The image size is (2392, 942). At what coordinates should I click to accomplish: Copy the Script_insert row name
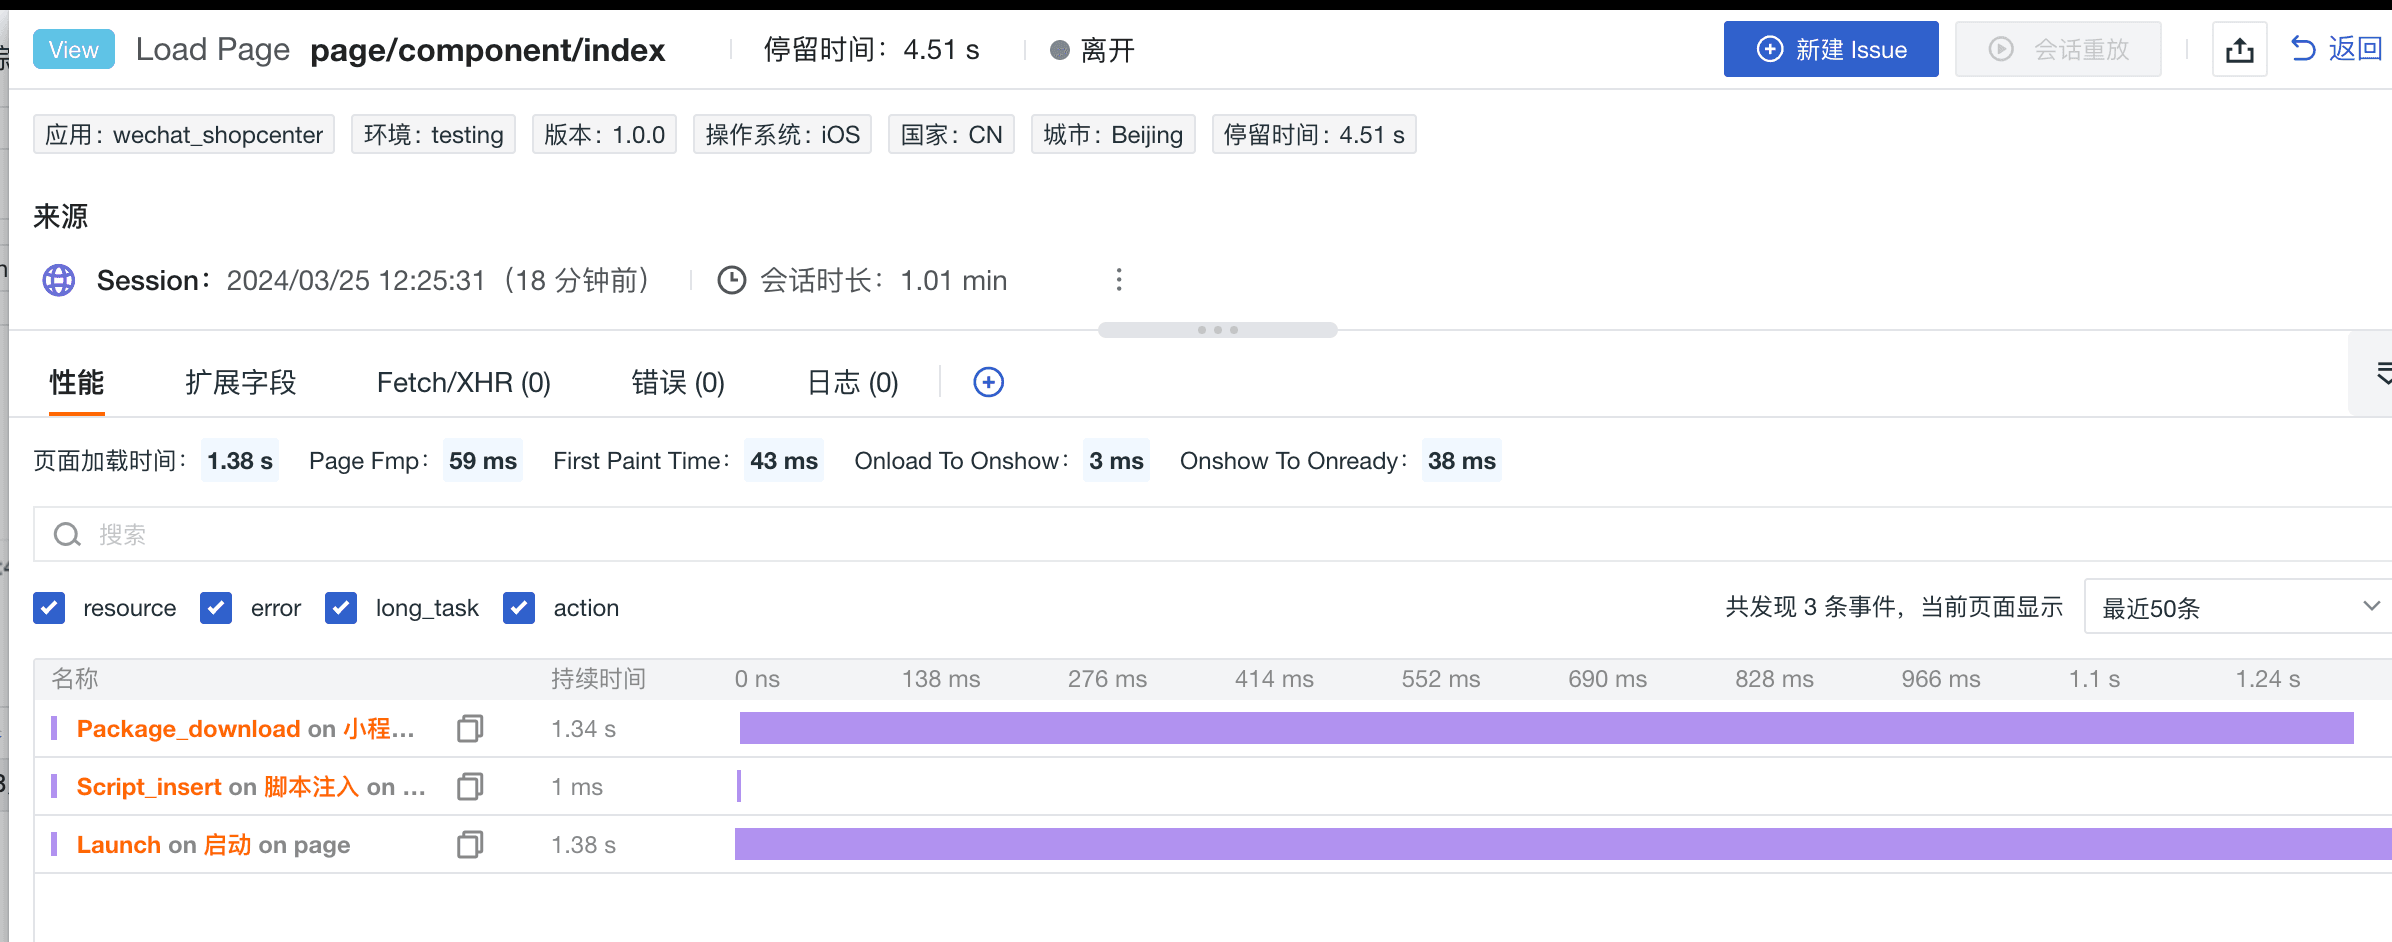click(x=470, y=787)
